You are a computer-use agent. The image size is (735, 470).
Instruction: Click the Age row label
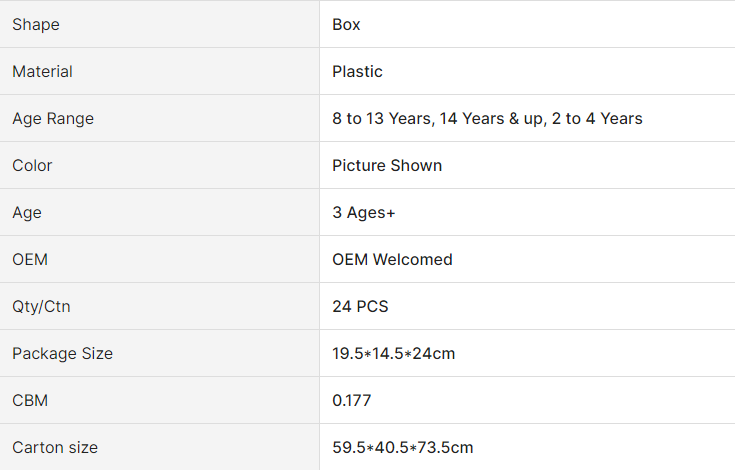coord(27,213)
